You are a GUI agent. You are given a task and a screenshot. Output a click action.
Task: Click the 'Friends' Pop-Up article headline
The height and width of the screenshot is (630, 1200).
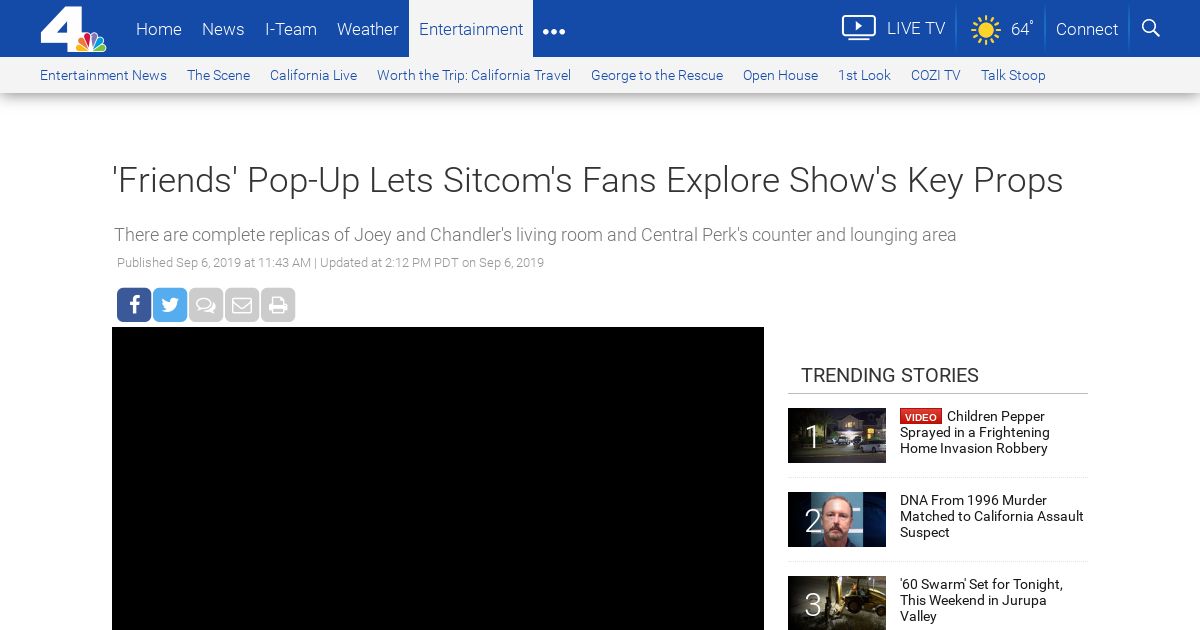588,180
